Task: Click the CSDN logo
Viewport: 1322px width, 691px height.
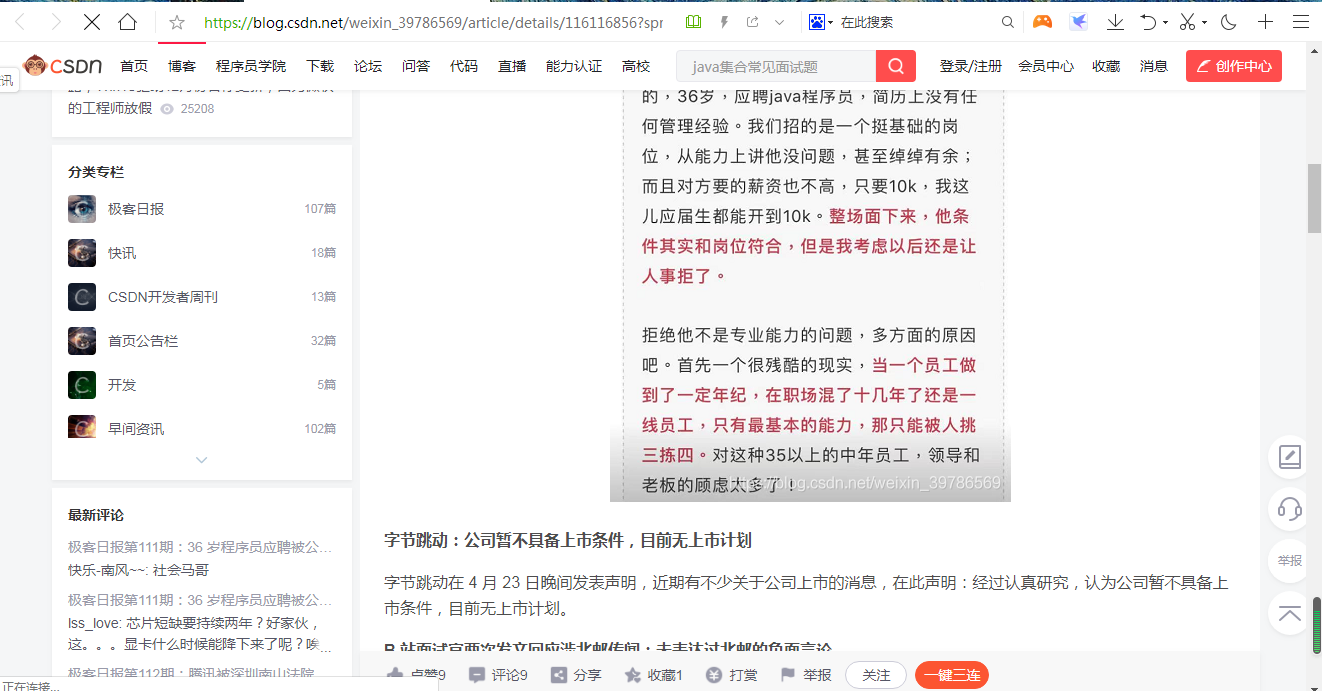Action: click(x=63, y=66)
